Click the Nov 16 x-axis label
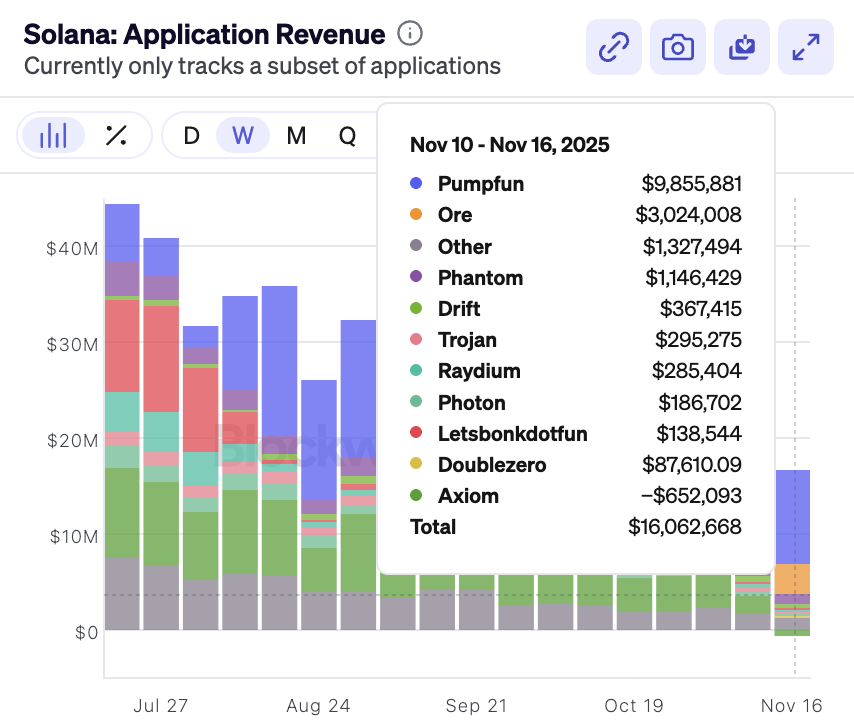 coord(791,706)
